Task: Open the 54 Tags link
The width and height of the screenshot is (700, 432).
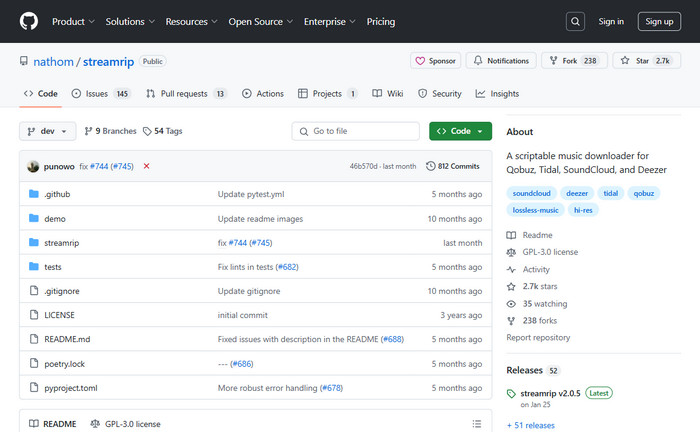Action: click(162, 131)
